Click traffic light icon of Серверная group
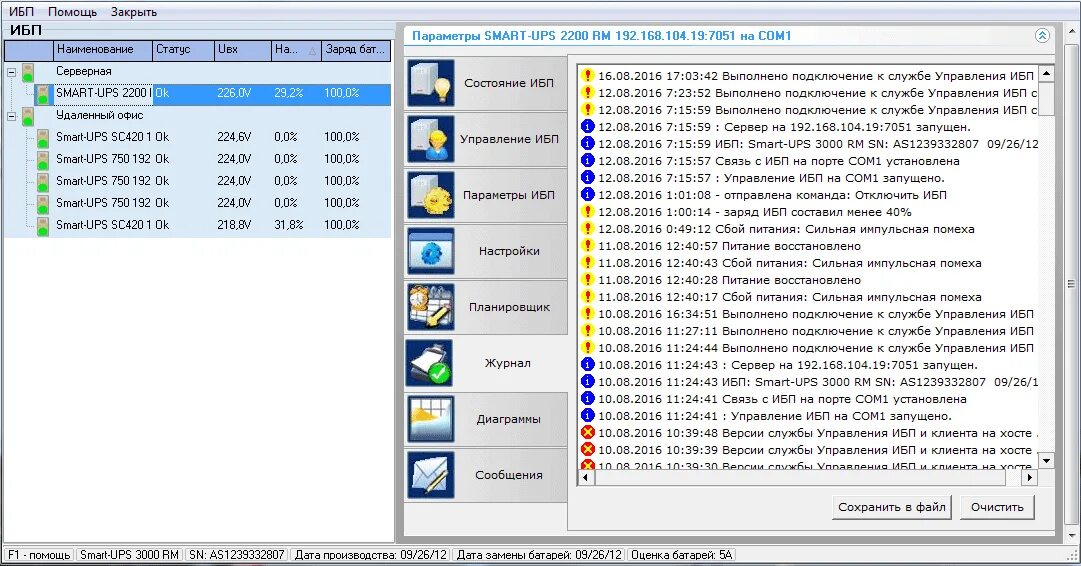 (28, 72)
